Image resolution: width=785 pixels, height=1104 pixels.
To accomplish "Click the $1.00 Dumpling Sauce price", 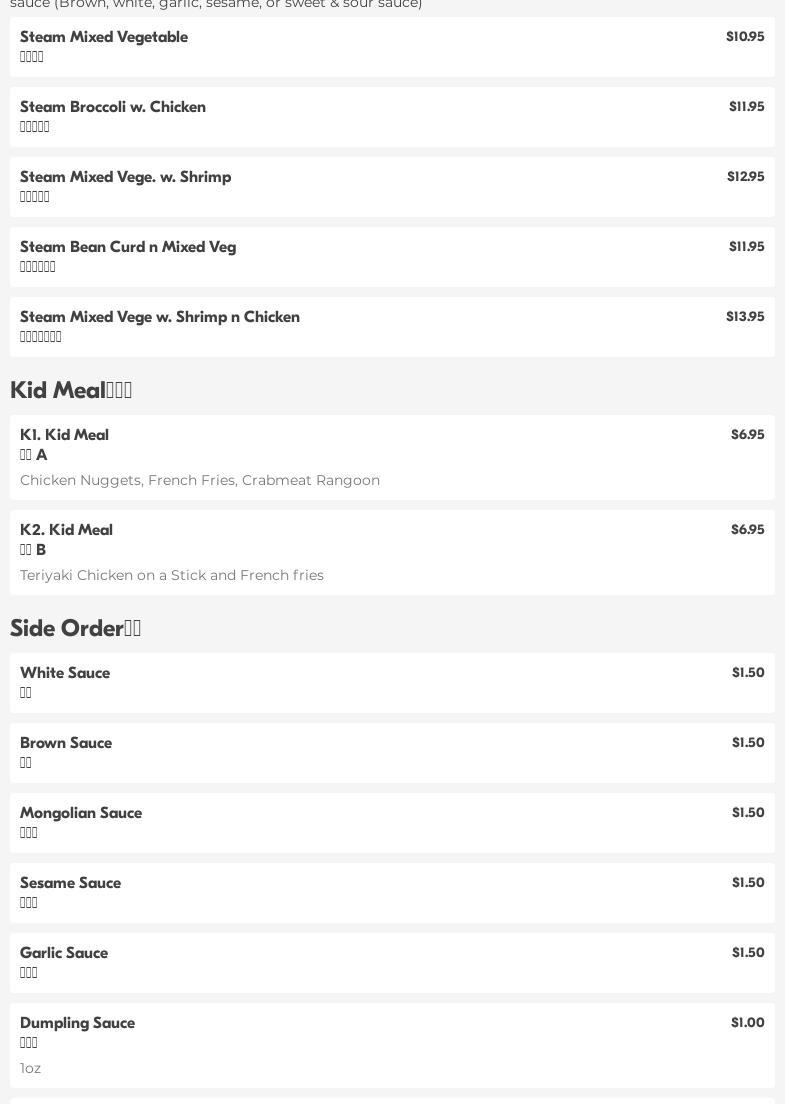I will click(x=748, y=1022).
